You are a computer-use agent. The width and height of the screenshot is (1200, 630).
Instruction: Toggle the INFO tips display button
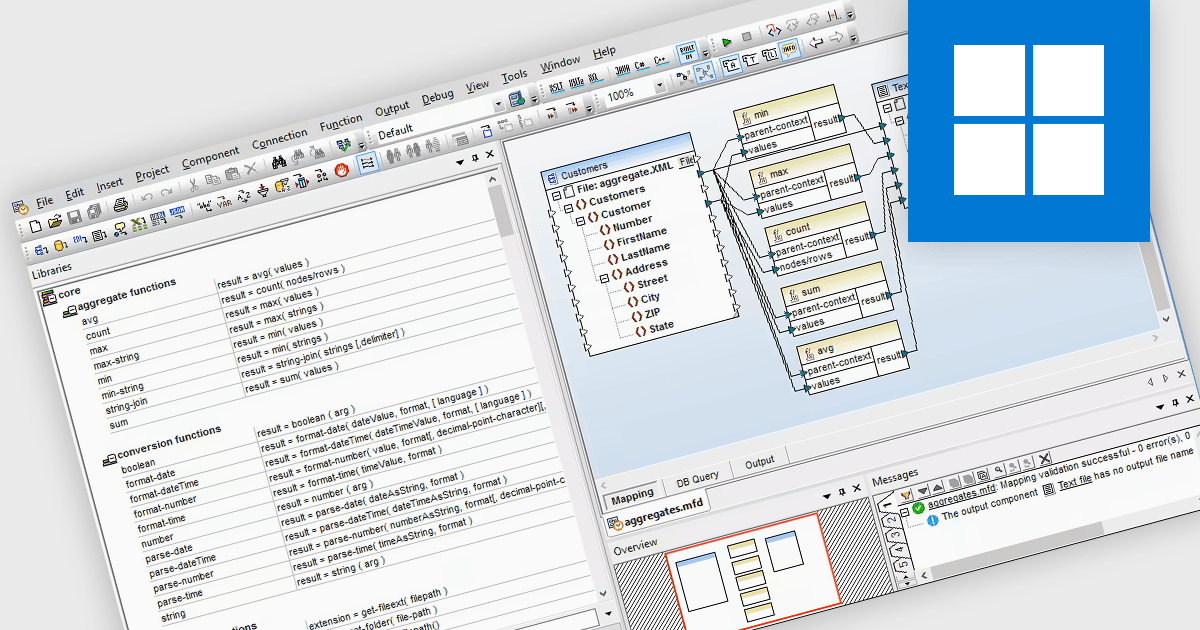pyautogui.click(x=788, y=51)
